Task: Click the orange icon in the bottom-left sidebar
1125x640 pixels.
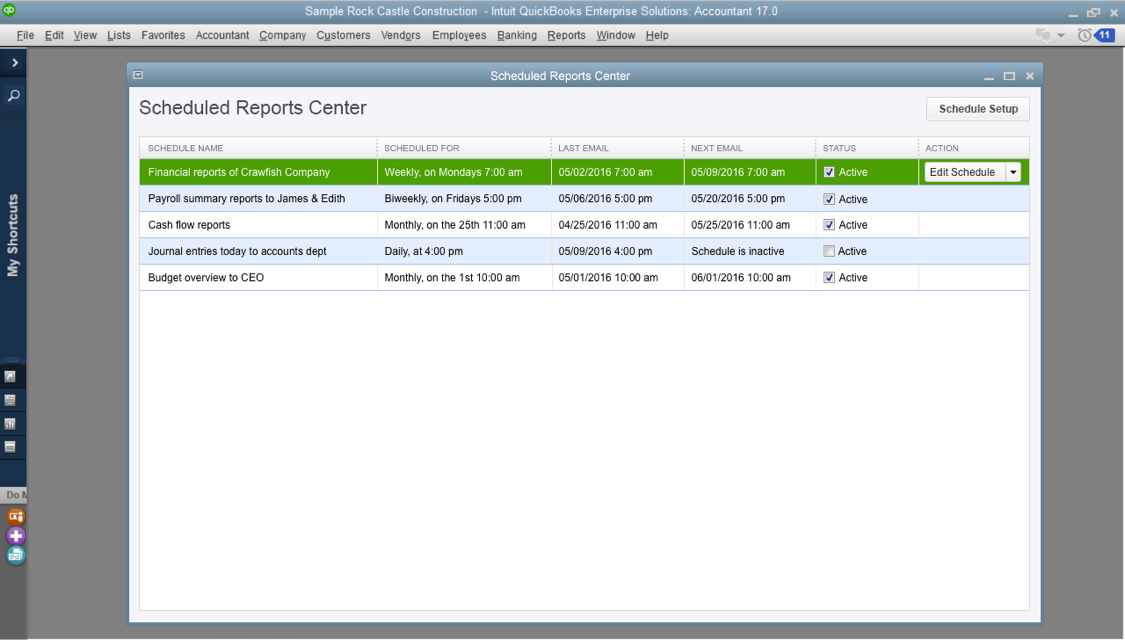Action: (15, 517)
